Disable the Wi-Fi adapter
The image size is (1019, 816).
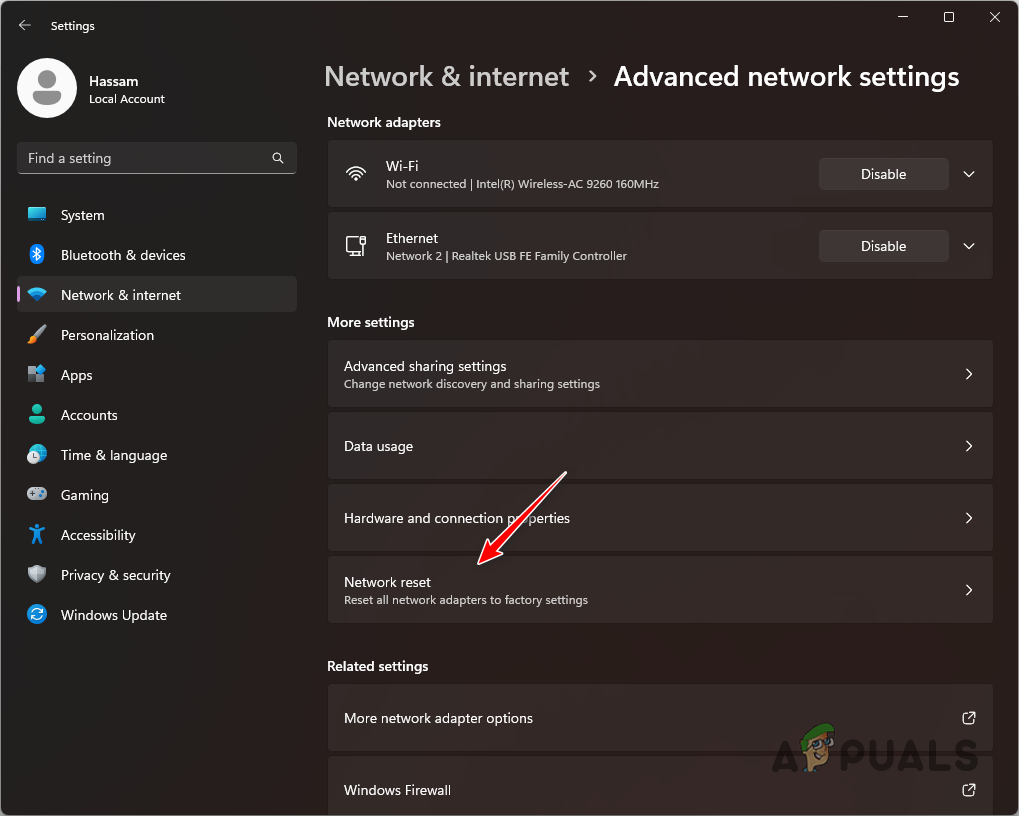(x=883, y=174)
